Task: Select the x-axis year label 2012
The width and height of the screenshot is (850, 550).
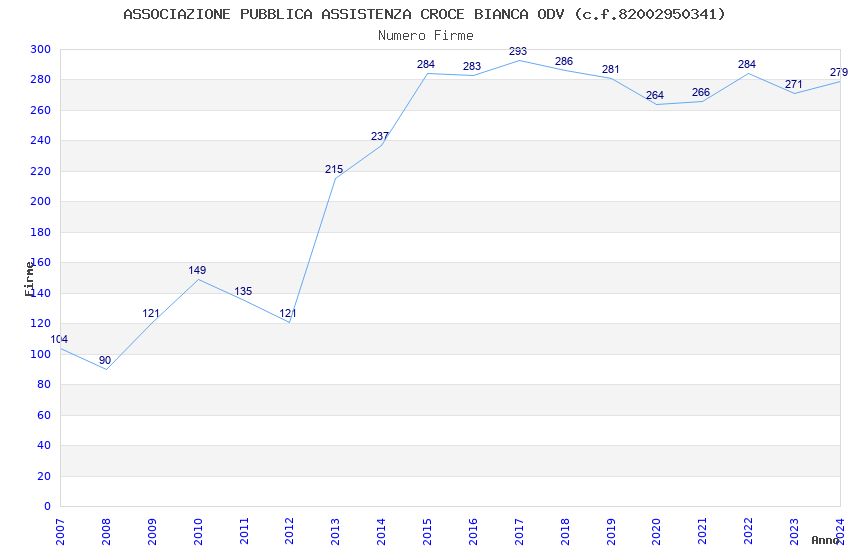Action: [x=289, y=532]
